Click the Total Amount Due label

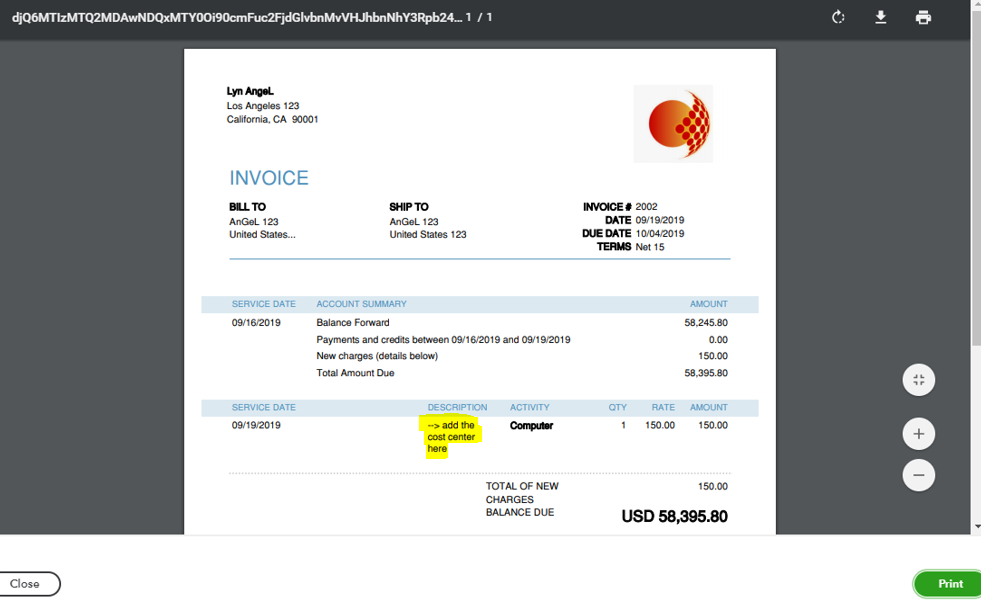[355, 373]
